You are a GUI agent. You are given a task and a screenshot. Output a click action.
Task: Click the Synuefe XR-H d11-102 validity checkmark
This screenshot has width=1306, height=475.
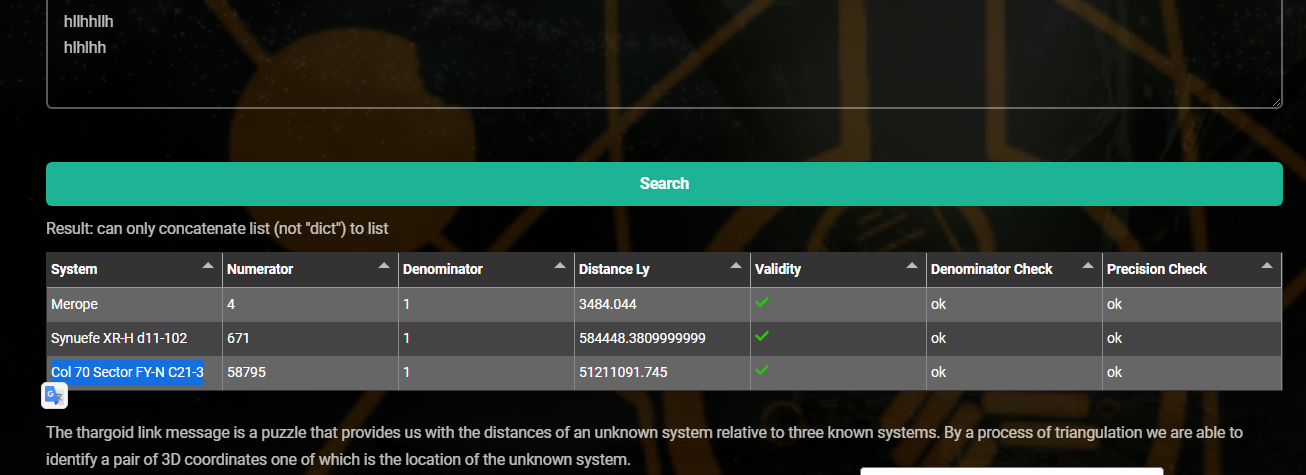[762, 336]
